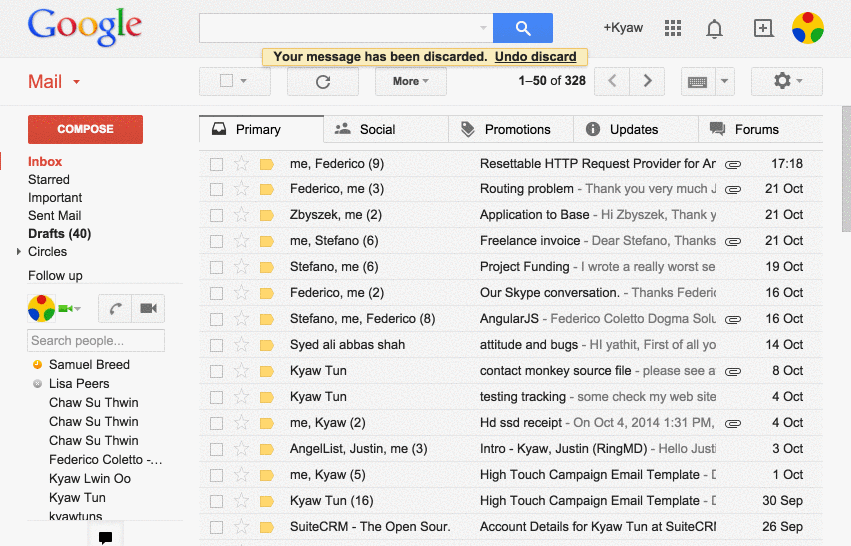Open chat status dropdown next to avatar
This screenshot has height=546, width=851.
point(78,309)
